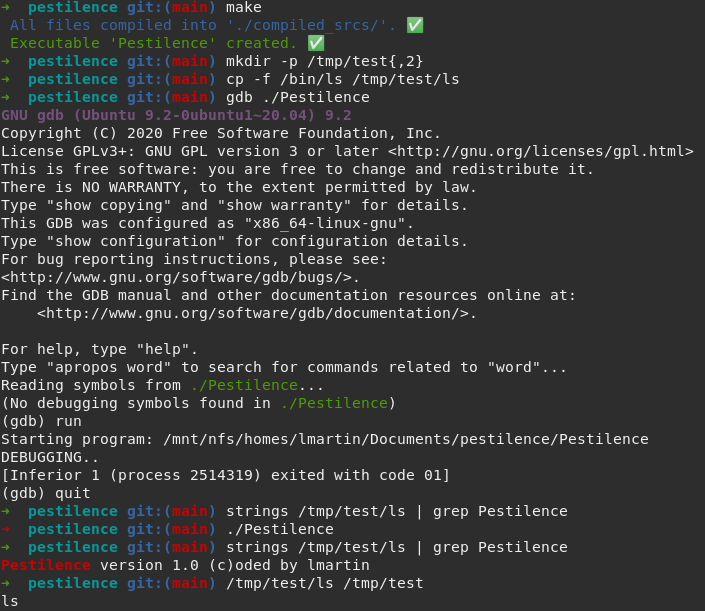Click green './Pestilence' in 'Reading symbols from'

[x=244, y=385]
